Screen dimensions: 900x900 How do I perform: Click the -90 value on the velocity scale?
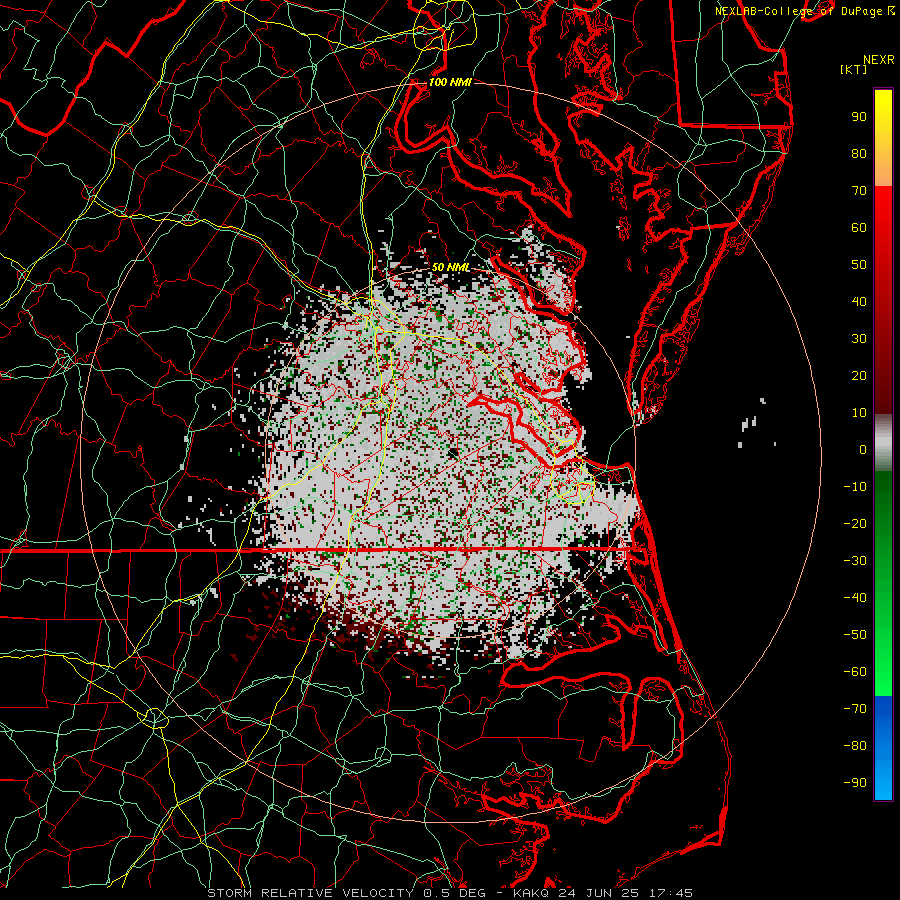click(855, 783)
